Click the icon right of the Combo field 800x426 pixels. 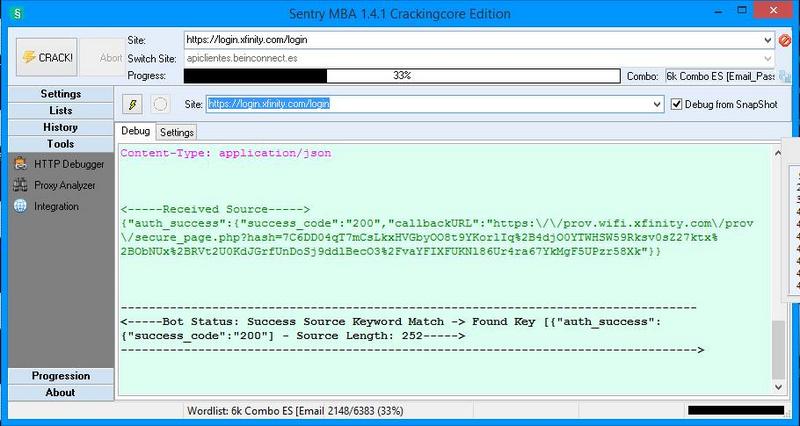click(x=785, y=77)
